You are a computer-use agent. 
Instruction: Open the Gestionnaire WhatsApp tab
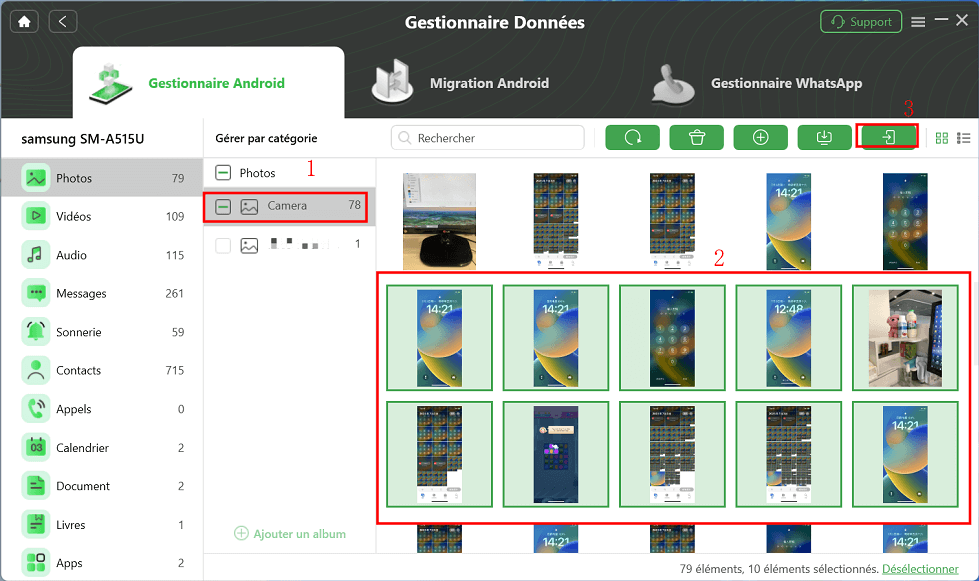click(757, 83)
